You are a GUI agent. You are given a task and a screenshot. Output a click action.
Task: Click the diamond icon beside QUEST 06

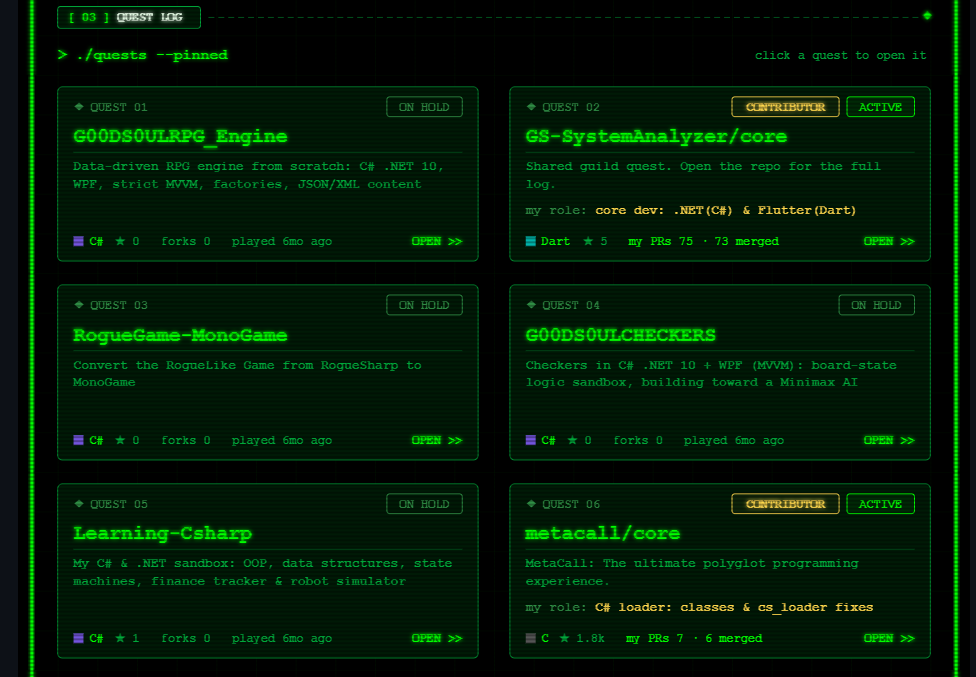click(531, 503)
